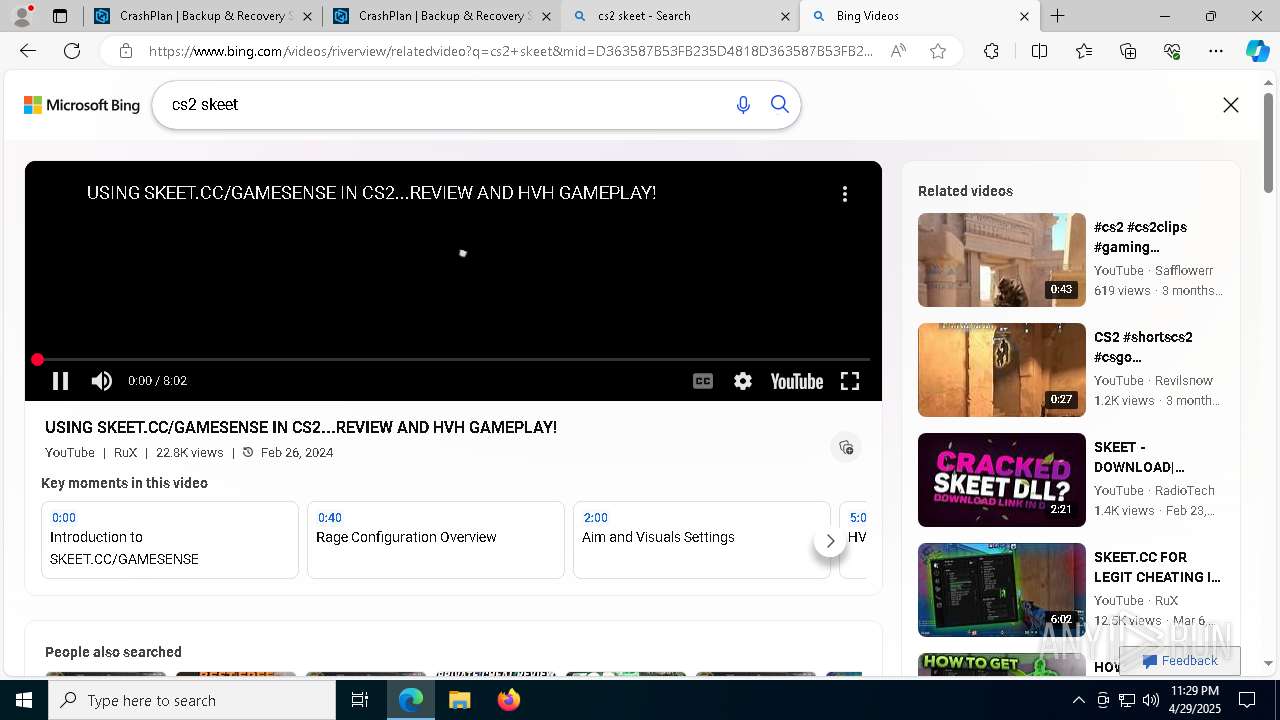Click taskbar Type here to search
1280x720 pixels.
pyautogui.click(x=192, y=700)
